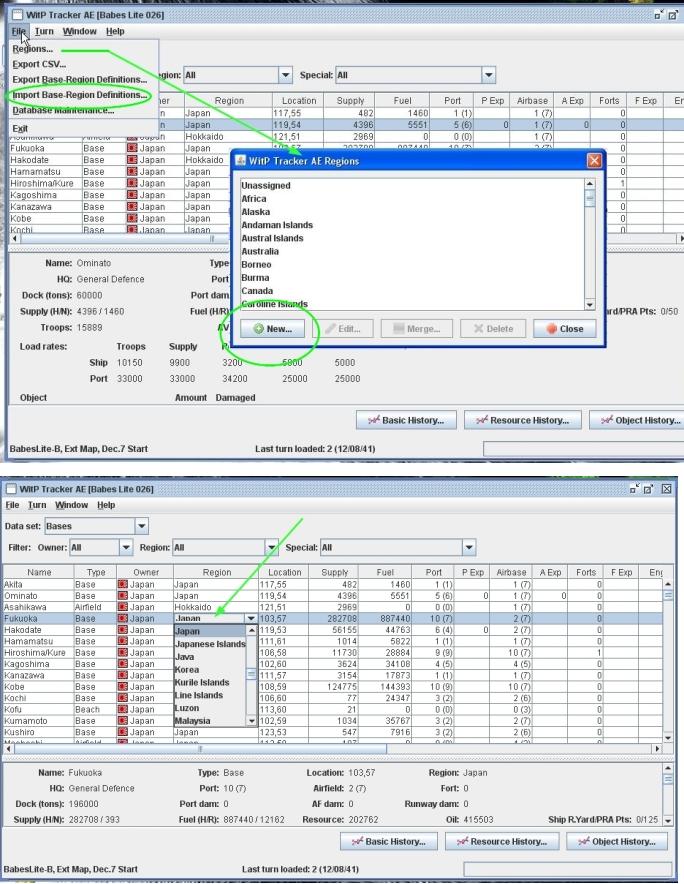Expand Data set Bases dropdown

click(x=142, y=526)
